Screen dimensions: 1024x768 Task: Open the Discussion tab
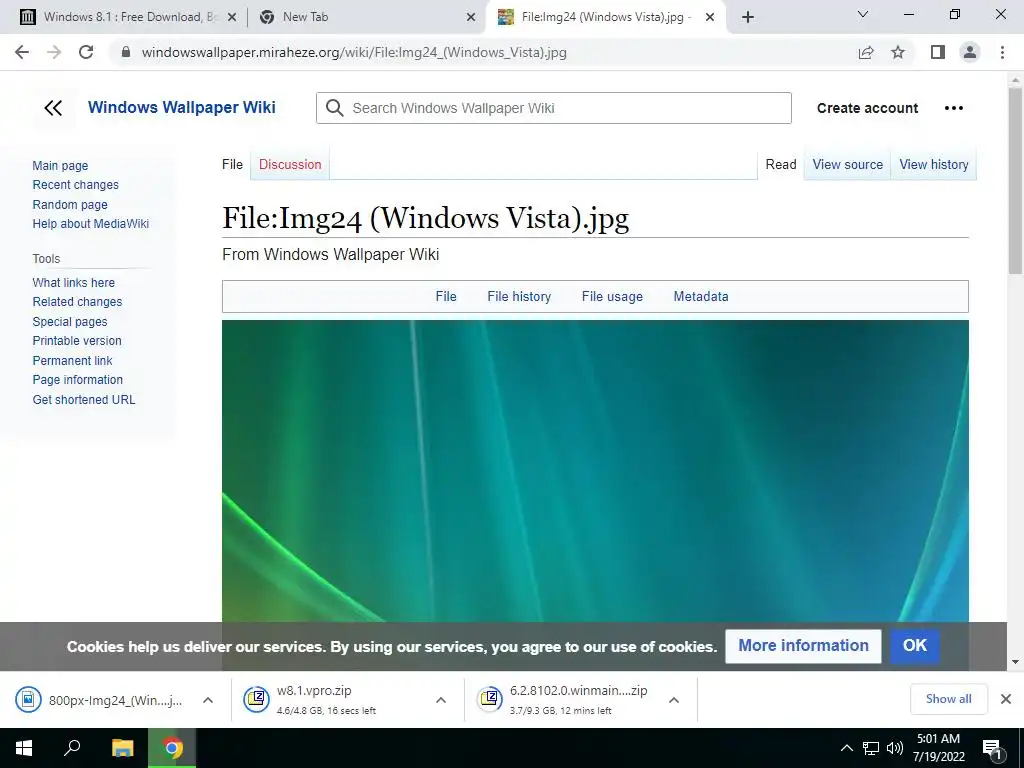[x=290, y=165]
